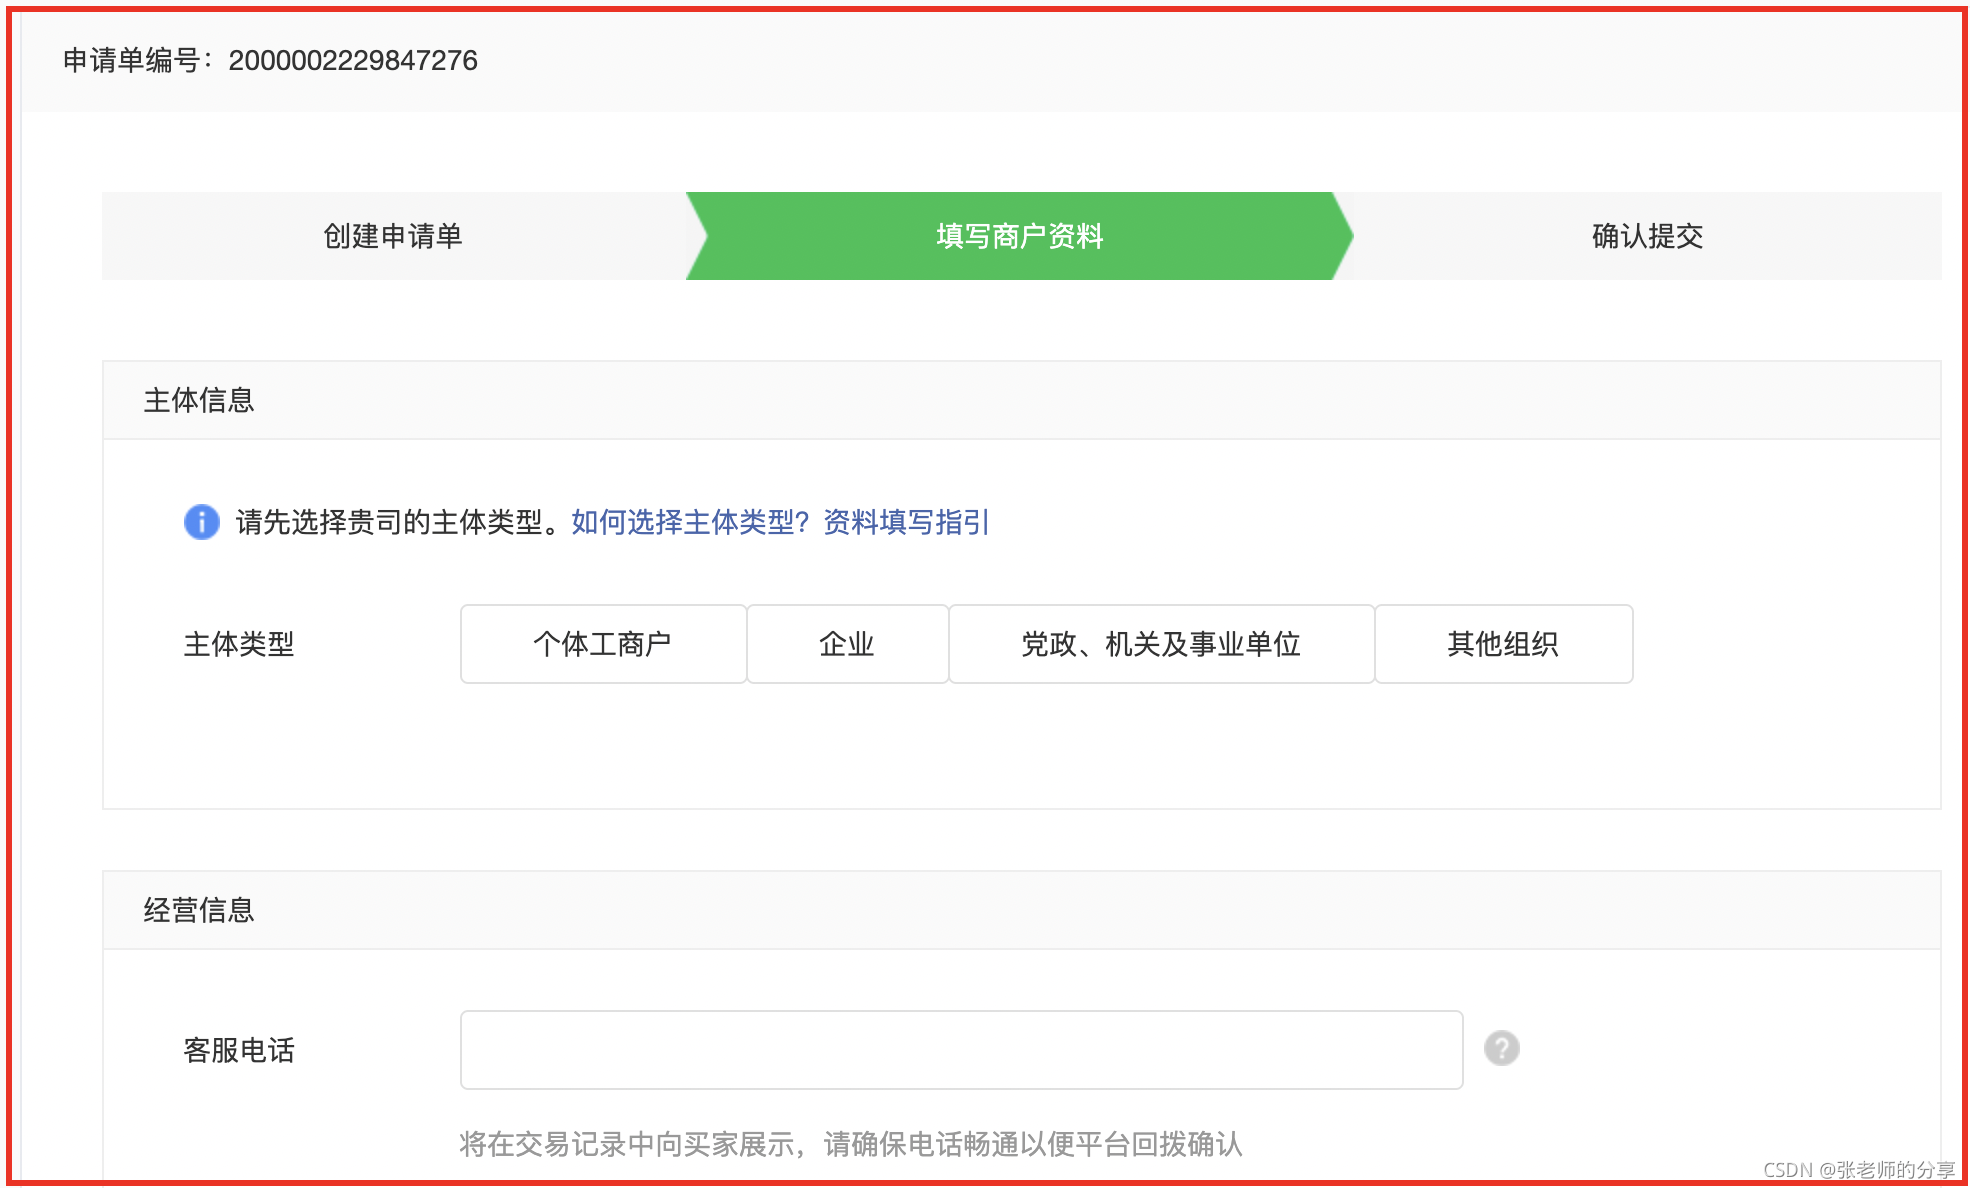Viewport: 1970px width, 1188px height.
Task: Pick 党政、机关及事业单位 as the entity type
Action: tap(1161, 644)
